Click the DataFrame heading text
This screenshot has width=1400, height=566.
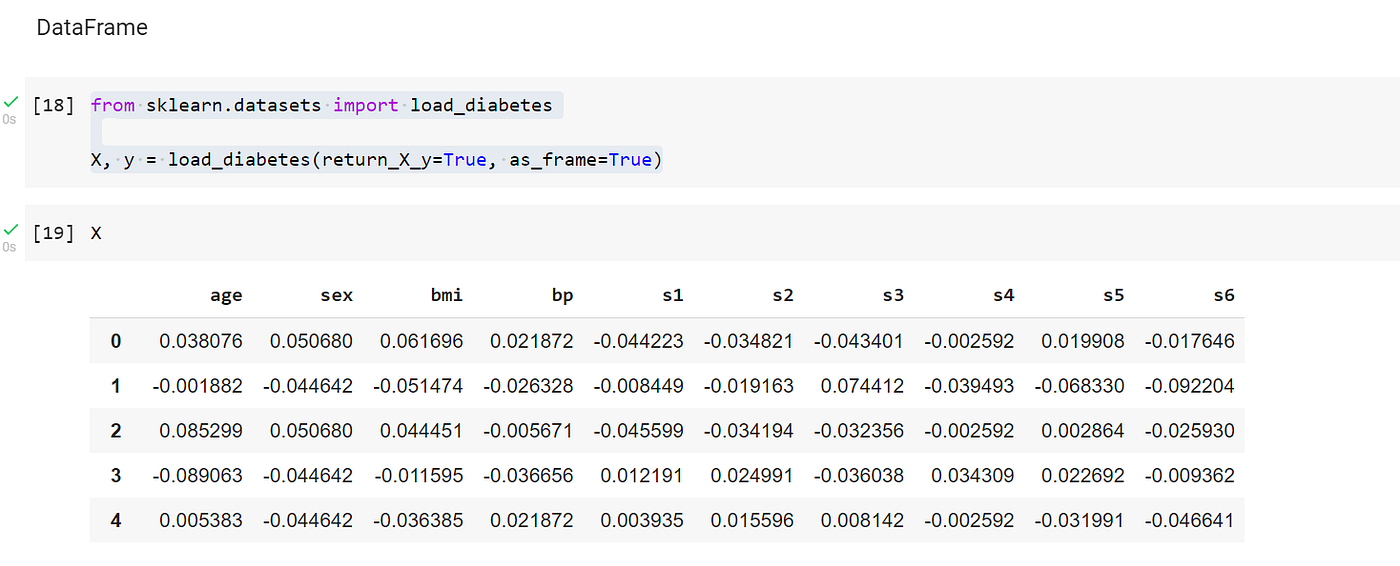point(92,28)
